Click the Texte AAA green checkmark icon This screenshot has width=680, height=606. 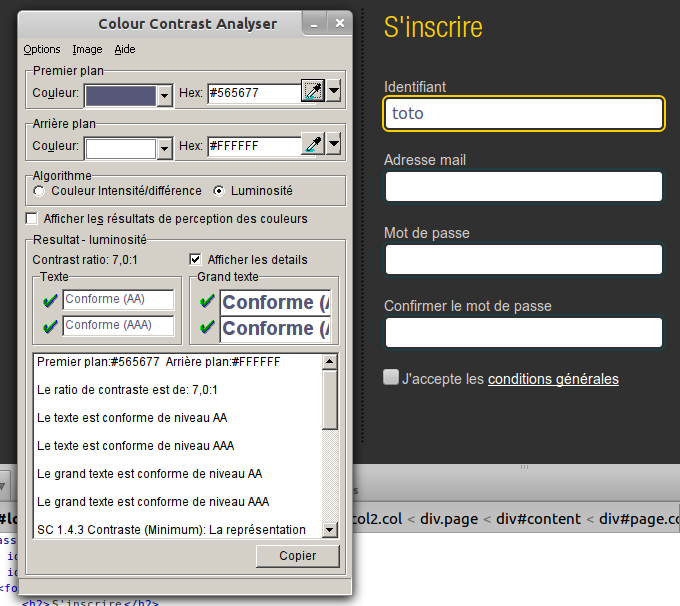point(50,326)
